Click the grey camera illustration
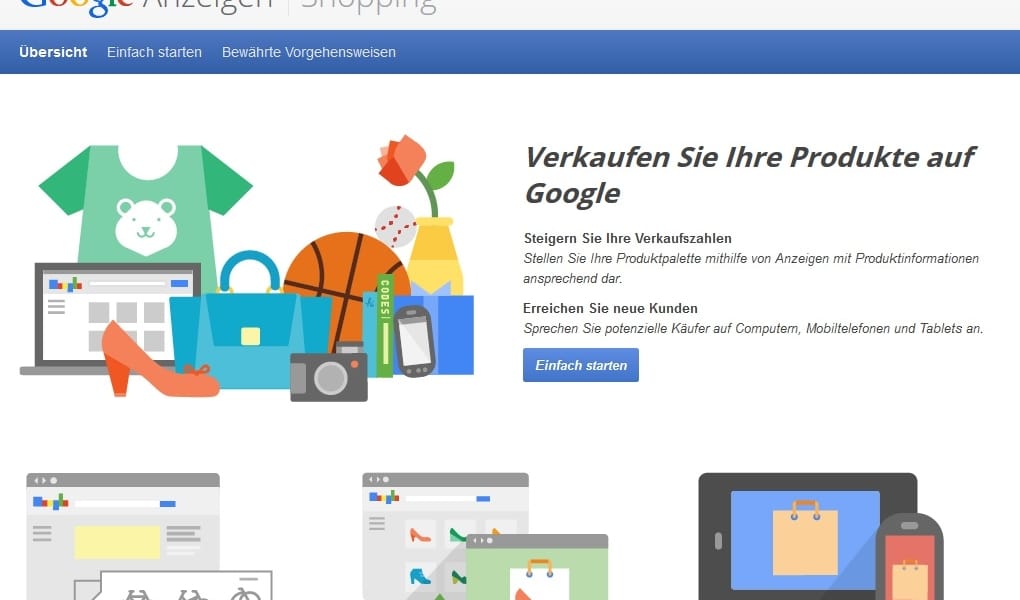Screen dimensions: 1020x600 click(x=329, y=372)
